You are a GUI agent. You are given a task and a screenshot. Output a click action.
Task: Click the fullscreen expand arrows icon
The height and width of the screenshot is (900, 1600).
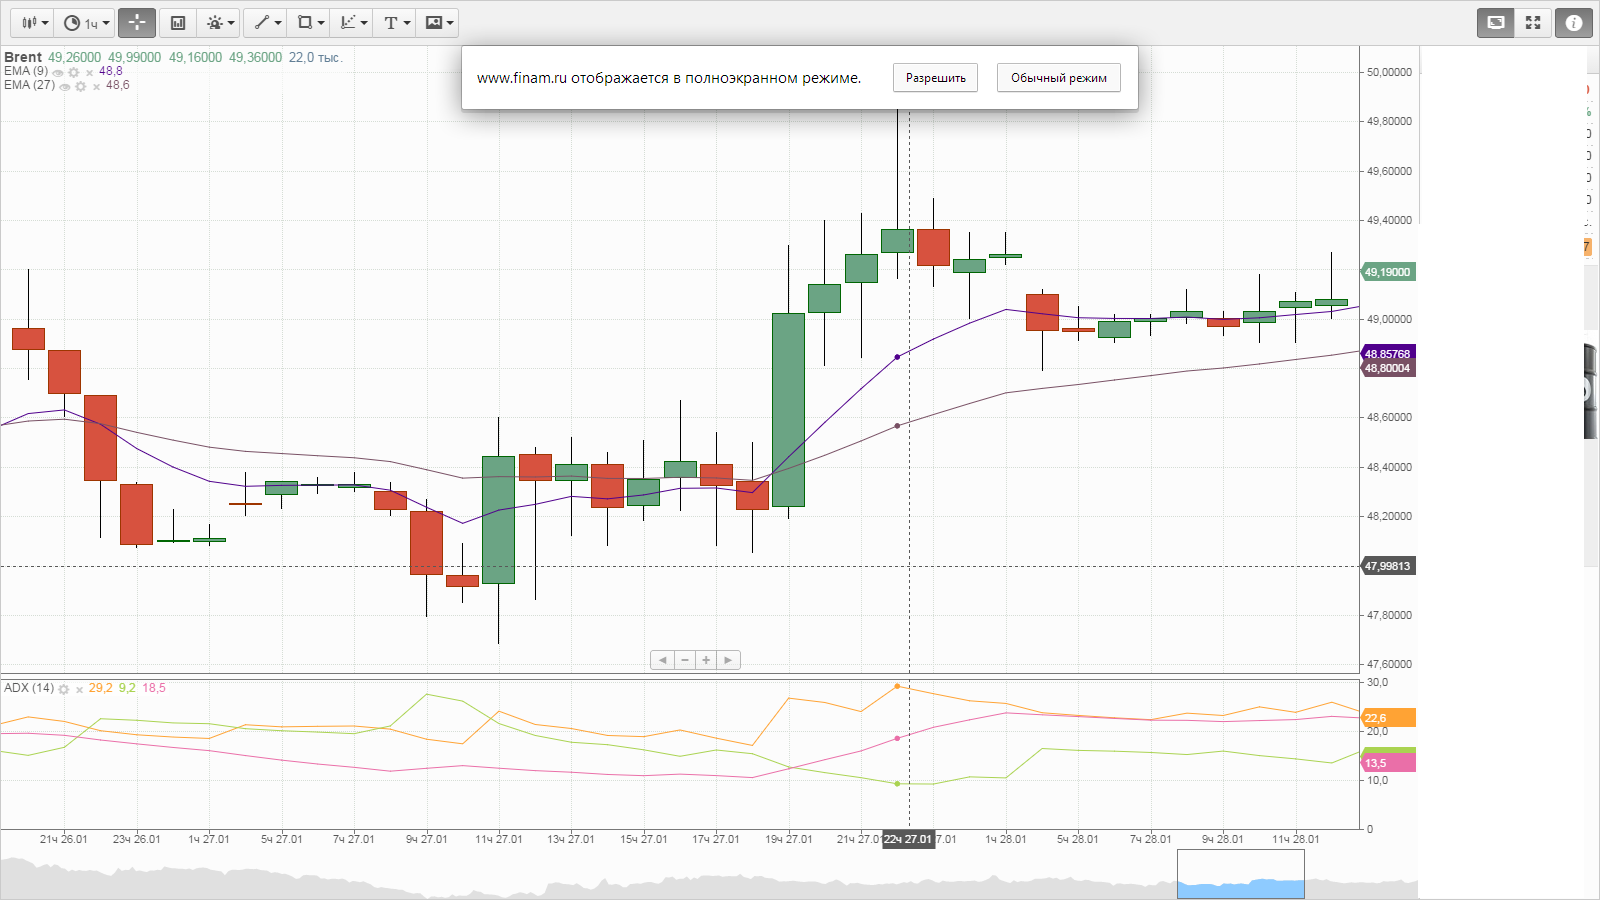click(x=1533, y=23)
